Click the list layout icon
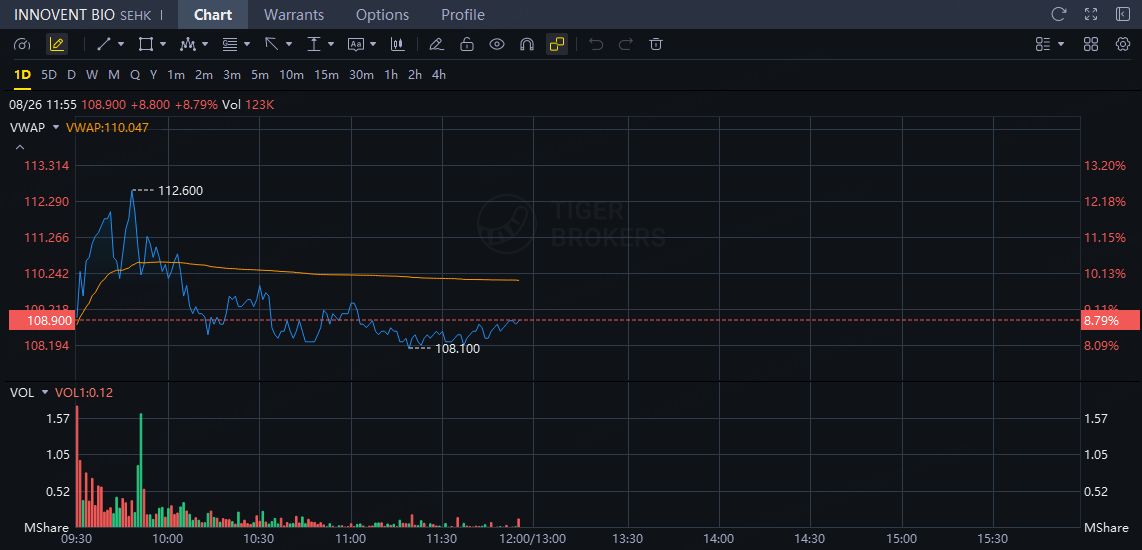The height and width of the screenshot is (550, 1142). pos(1043,44)
